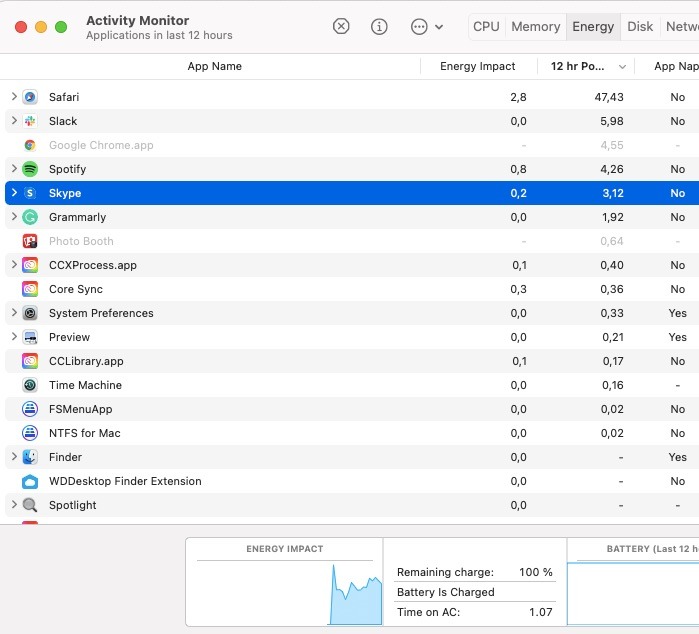Image resolution: width=699 pixels, height=634 pixels.
Task: Click the Energy Impact graph
Action: coord(285,593)
